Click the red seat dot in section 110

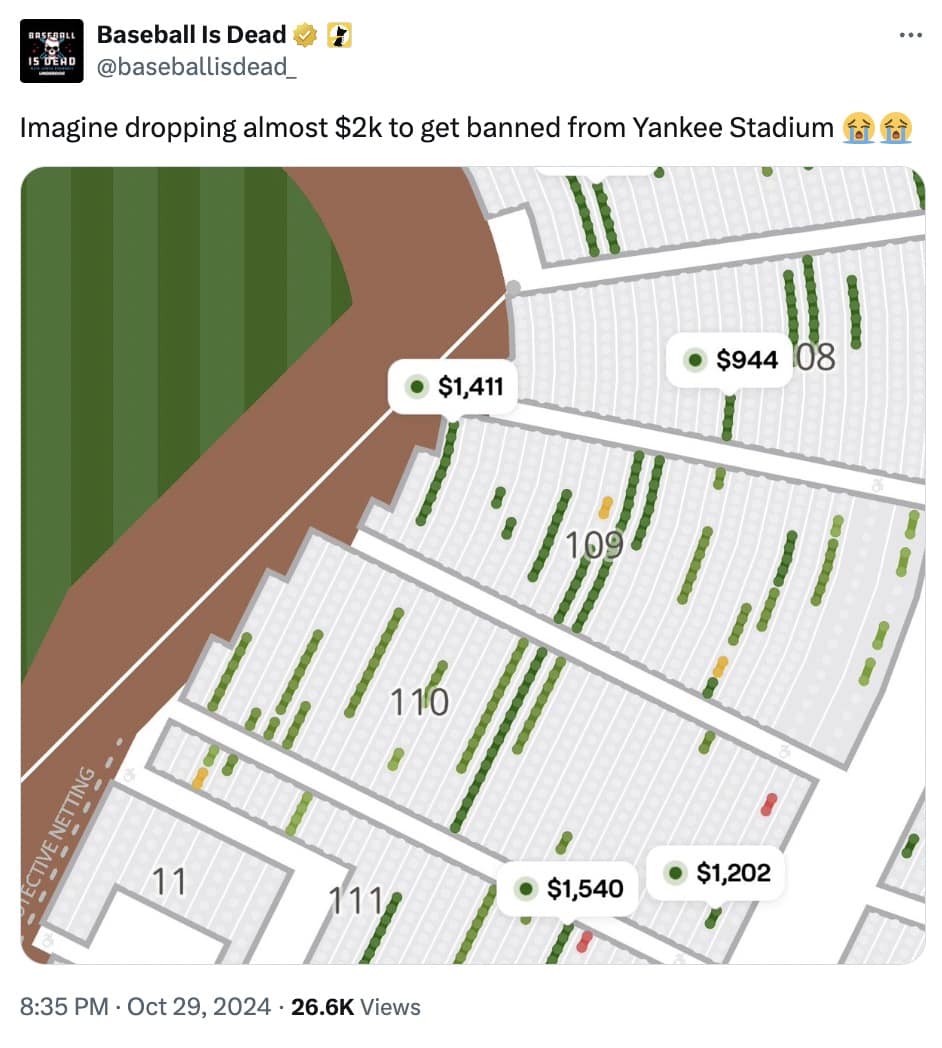click(768, 803)
